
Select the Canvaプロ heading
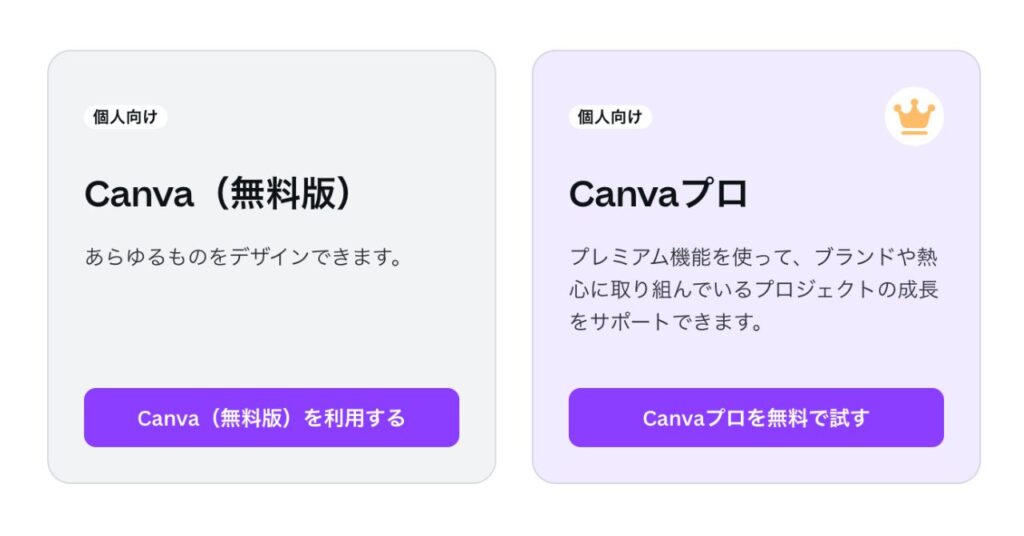click(x=658, y=194)
